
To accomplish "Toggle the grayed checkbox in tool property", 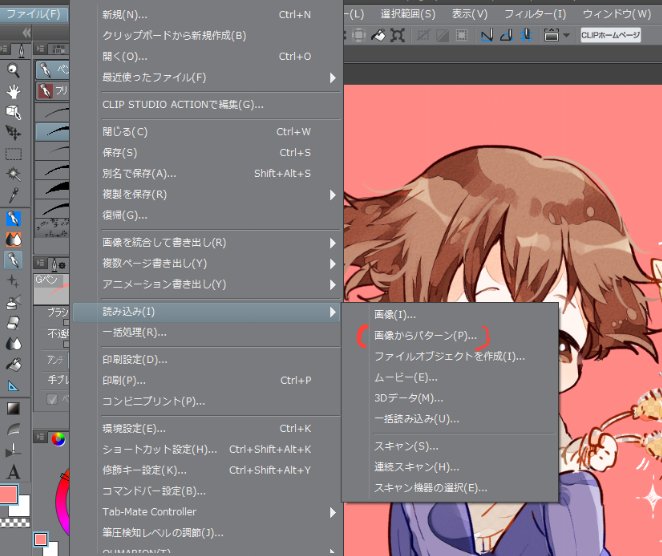I will pyautogui.click(x=52, y=399).
